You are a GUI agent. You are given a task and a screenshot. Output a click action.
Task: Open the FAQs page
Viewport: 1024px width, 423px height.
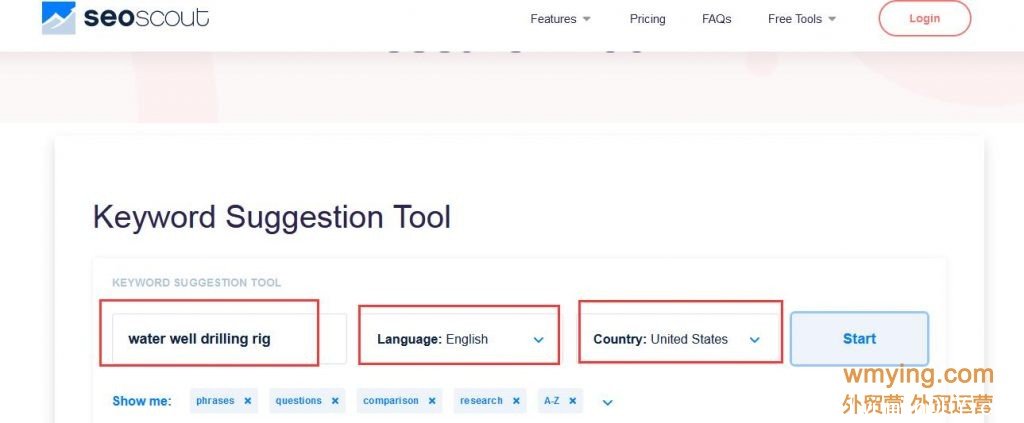(x=716, y=19)
